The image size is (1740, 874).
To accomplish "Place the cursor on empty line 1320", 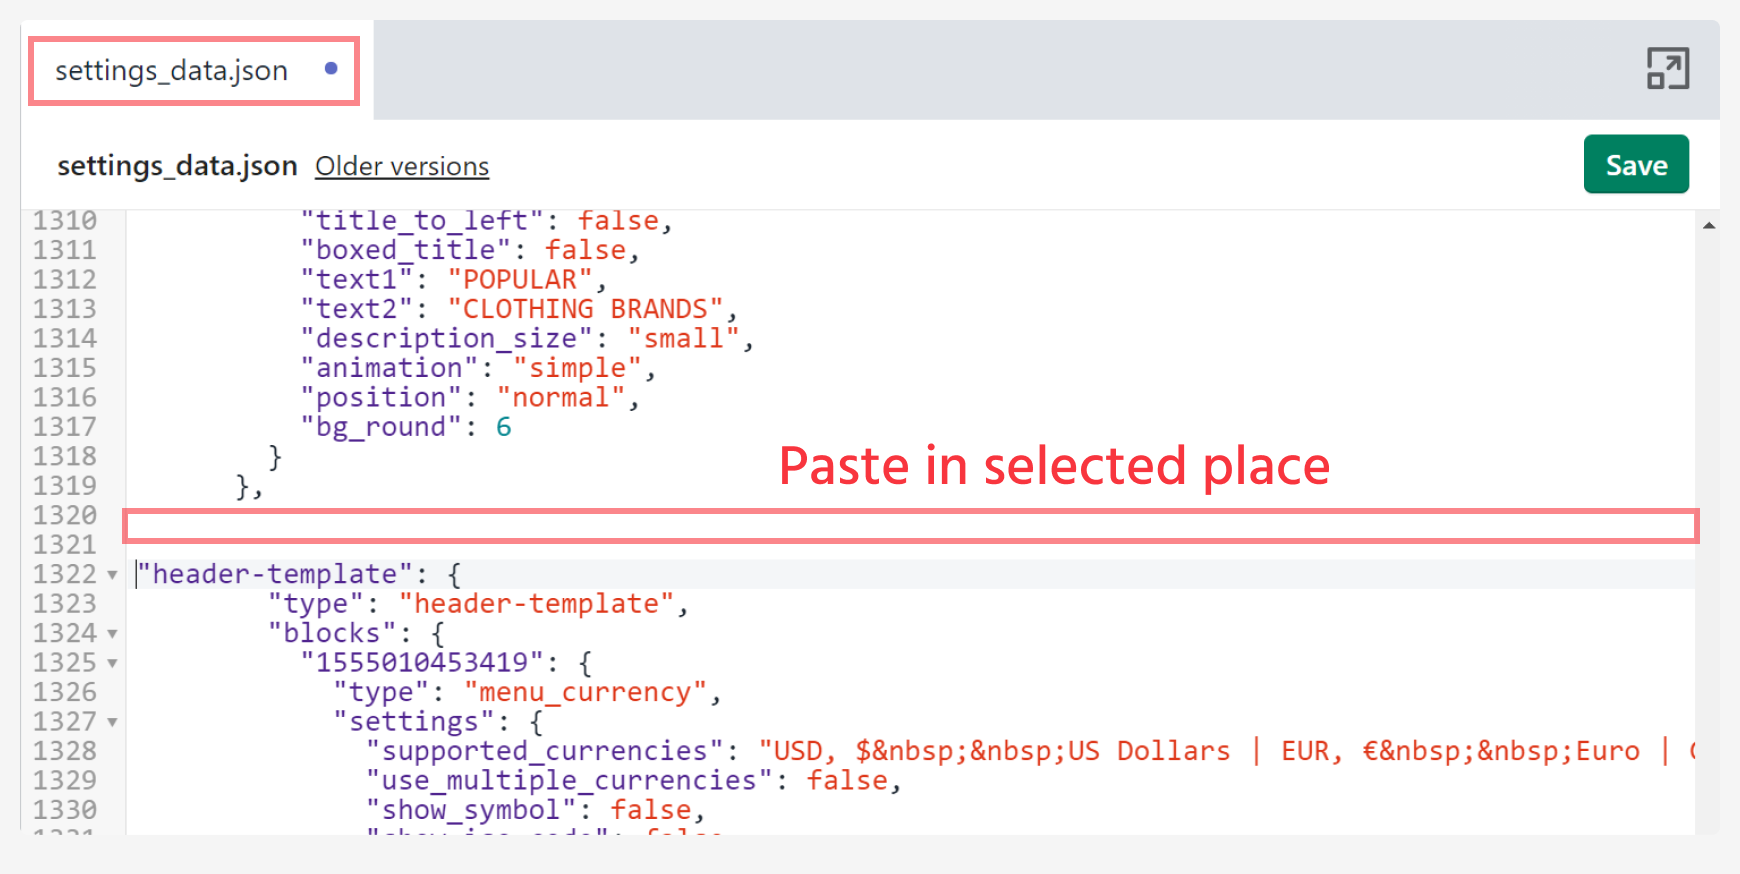I will click(x=900, y=517).
